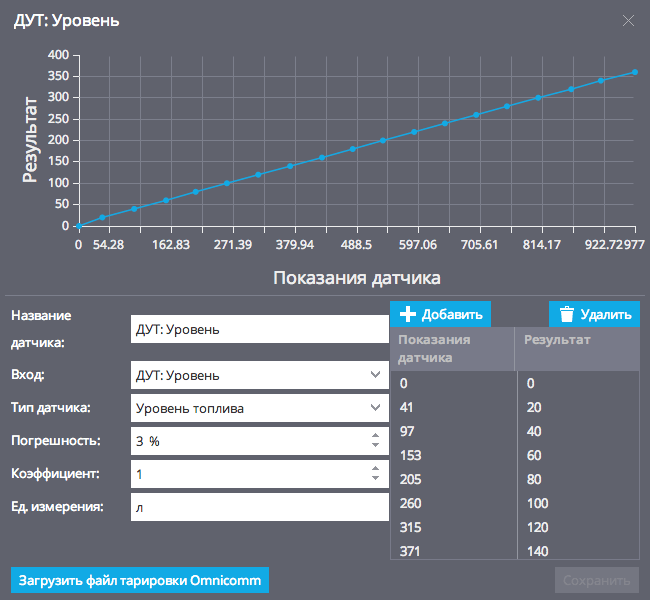Screen dimensions: 650x600
Task: Focus the Название датчика text field
Action: (260, 329)
